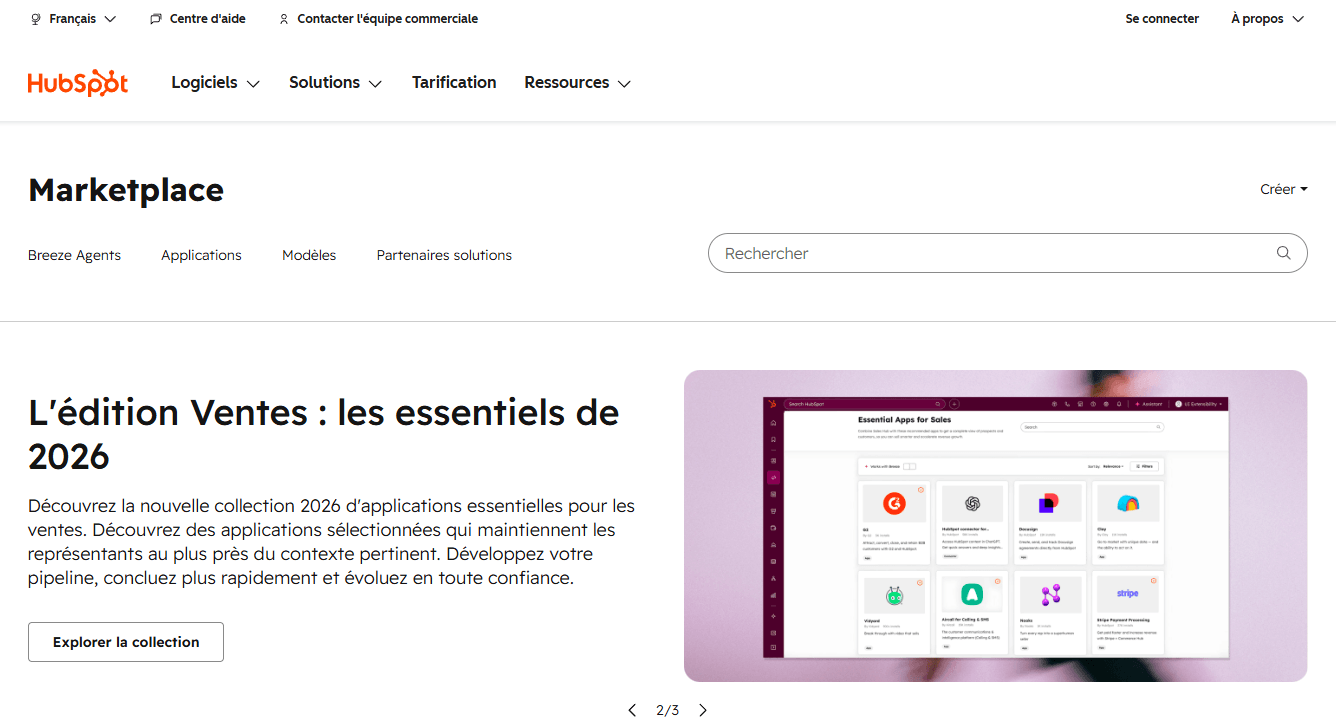Open the Créer dropdown
This screenshot has height=725, width=1336.
click(x=1284, y=189)
